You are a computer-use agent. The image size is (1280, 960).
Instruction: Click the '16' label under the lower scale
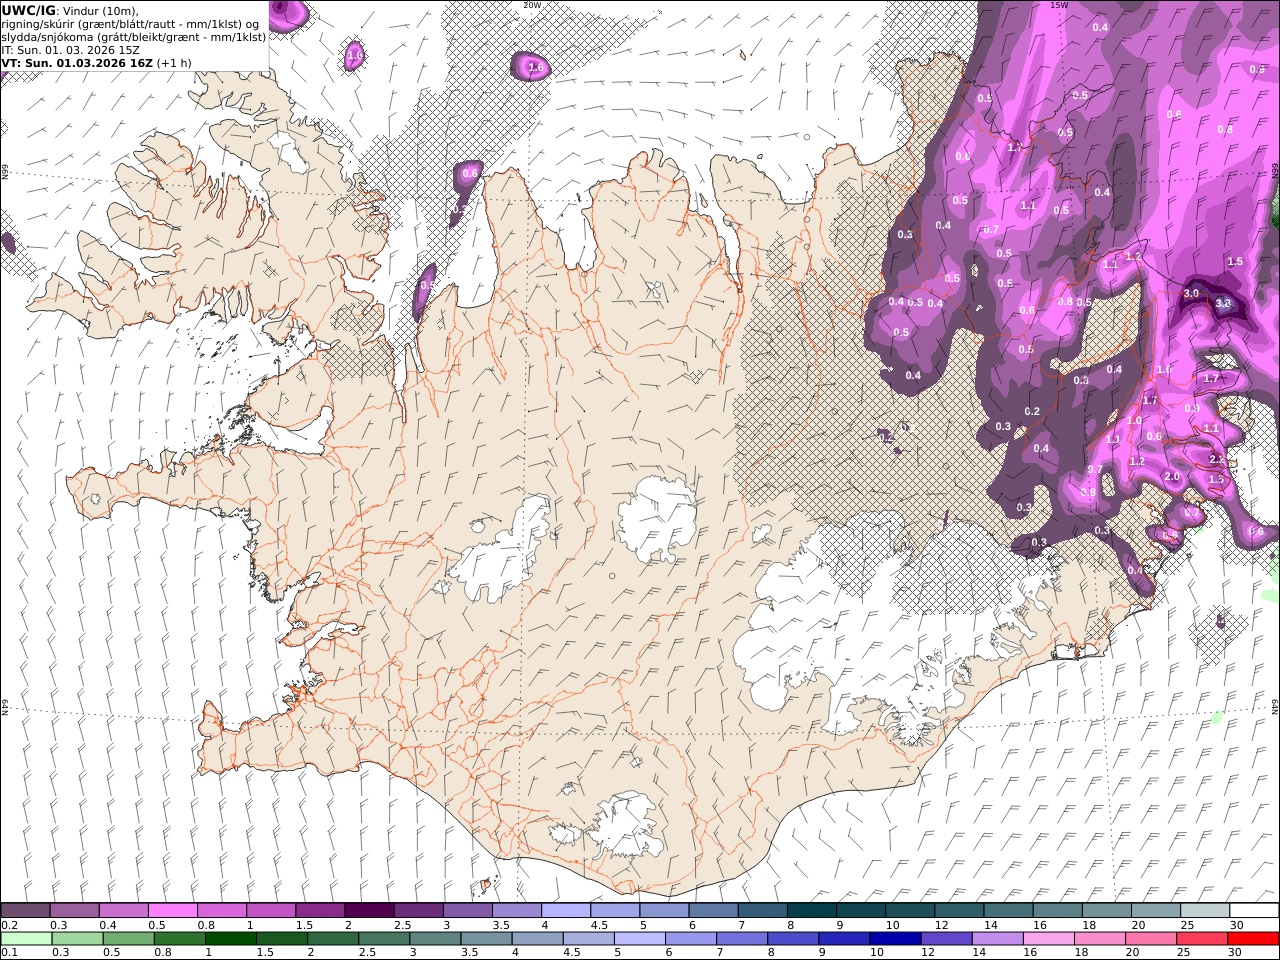click(1030, 953)
